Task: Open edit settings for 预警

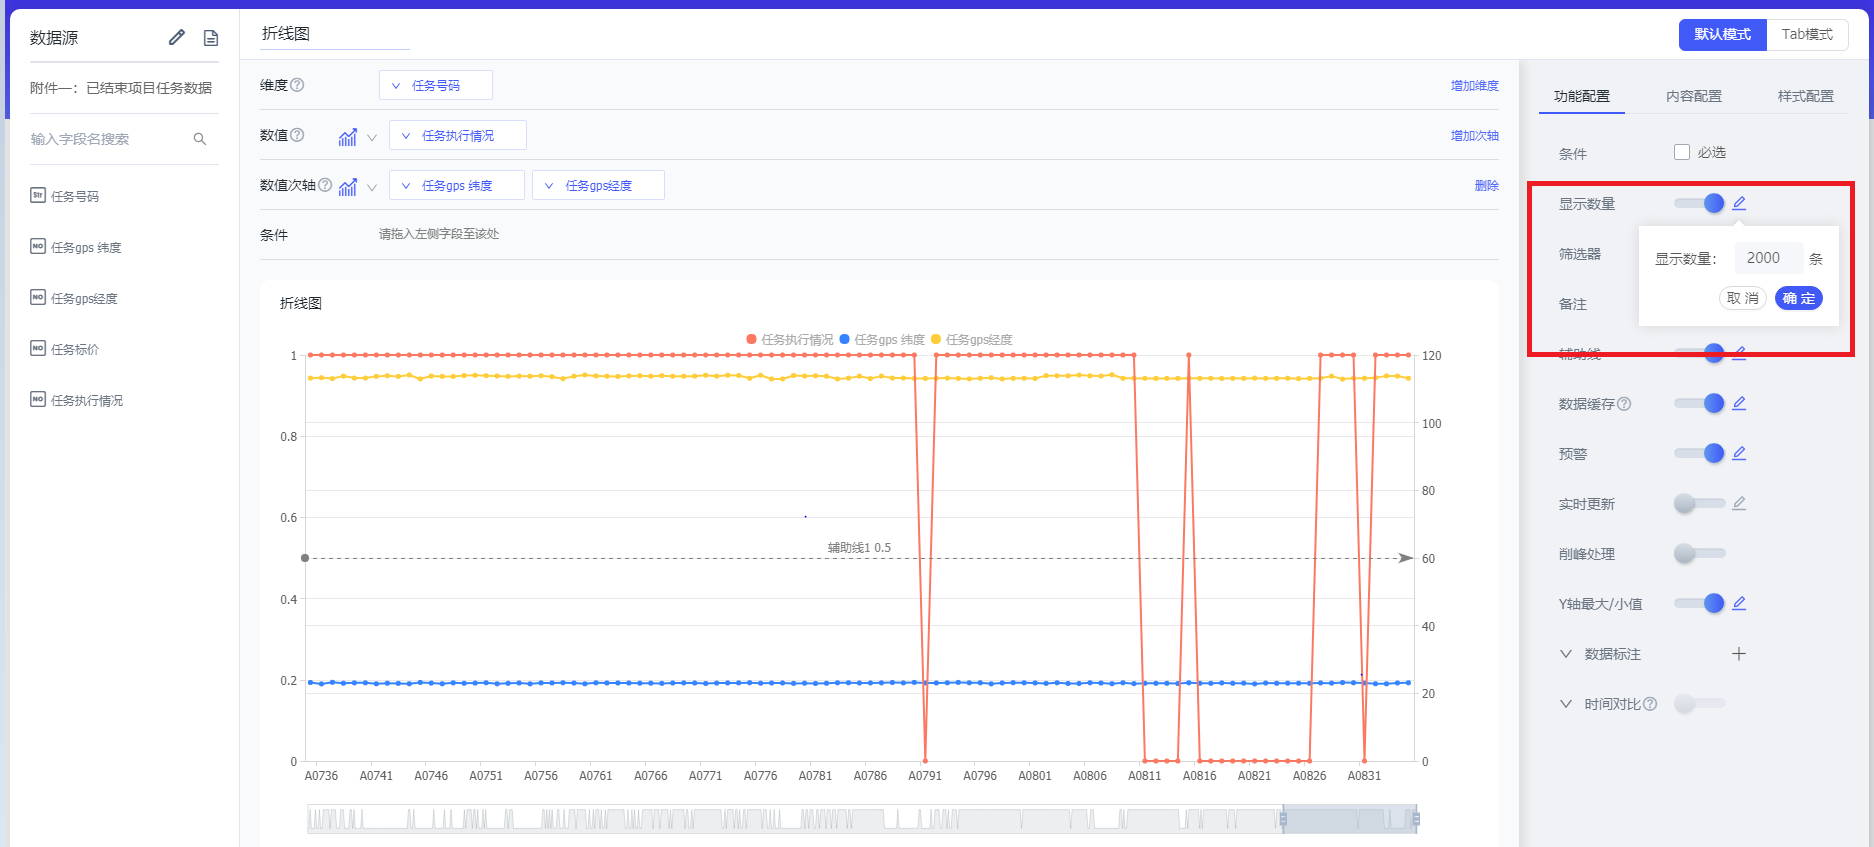Action: (1739, 453)
